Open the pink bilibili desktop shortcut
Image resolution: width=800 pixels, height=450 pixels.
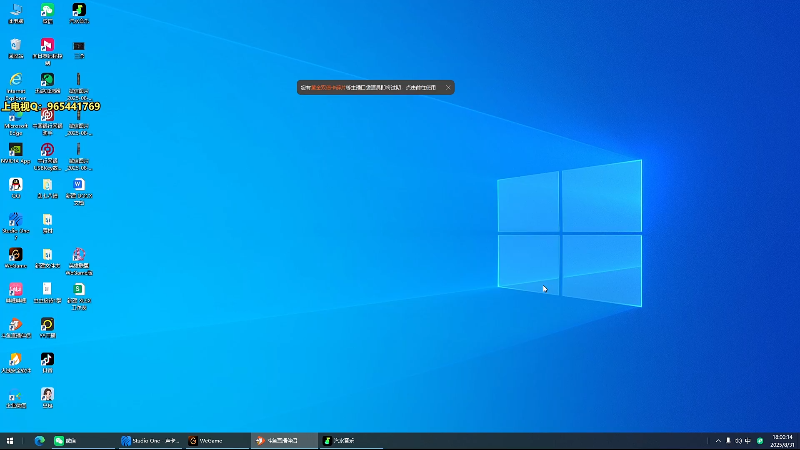coord(16,293)
